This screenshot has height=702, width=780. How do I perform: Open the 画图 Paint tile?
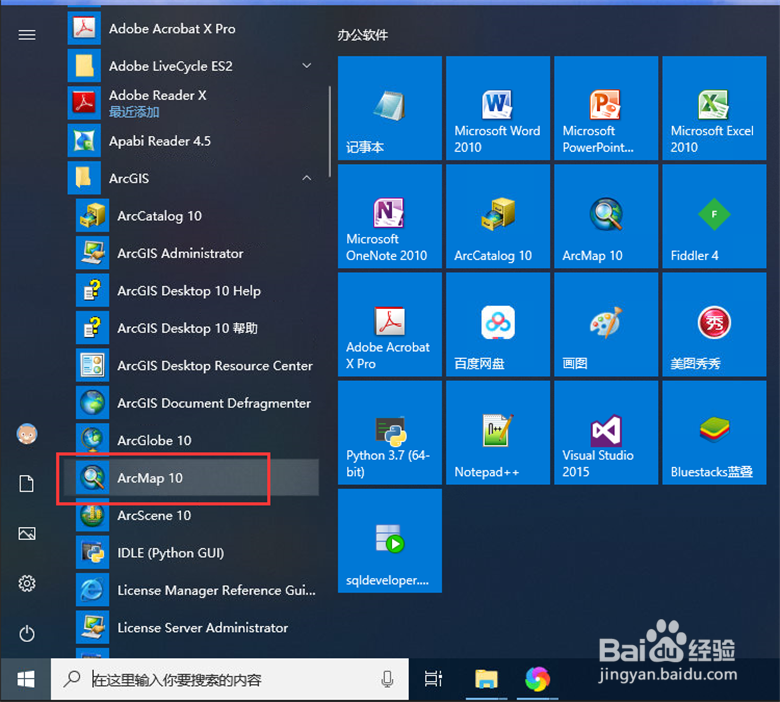click(606, 324)
